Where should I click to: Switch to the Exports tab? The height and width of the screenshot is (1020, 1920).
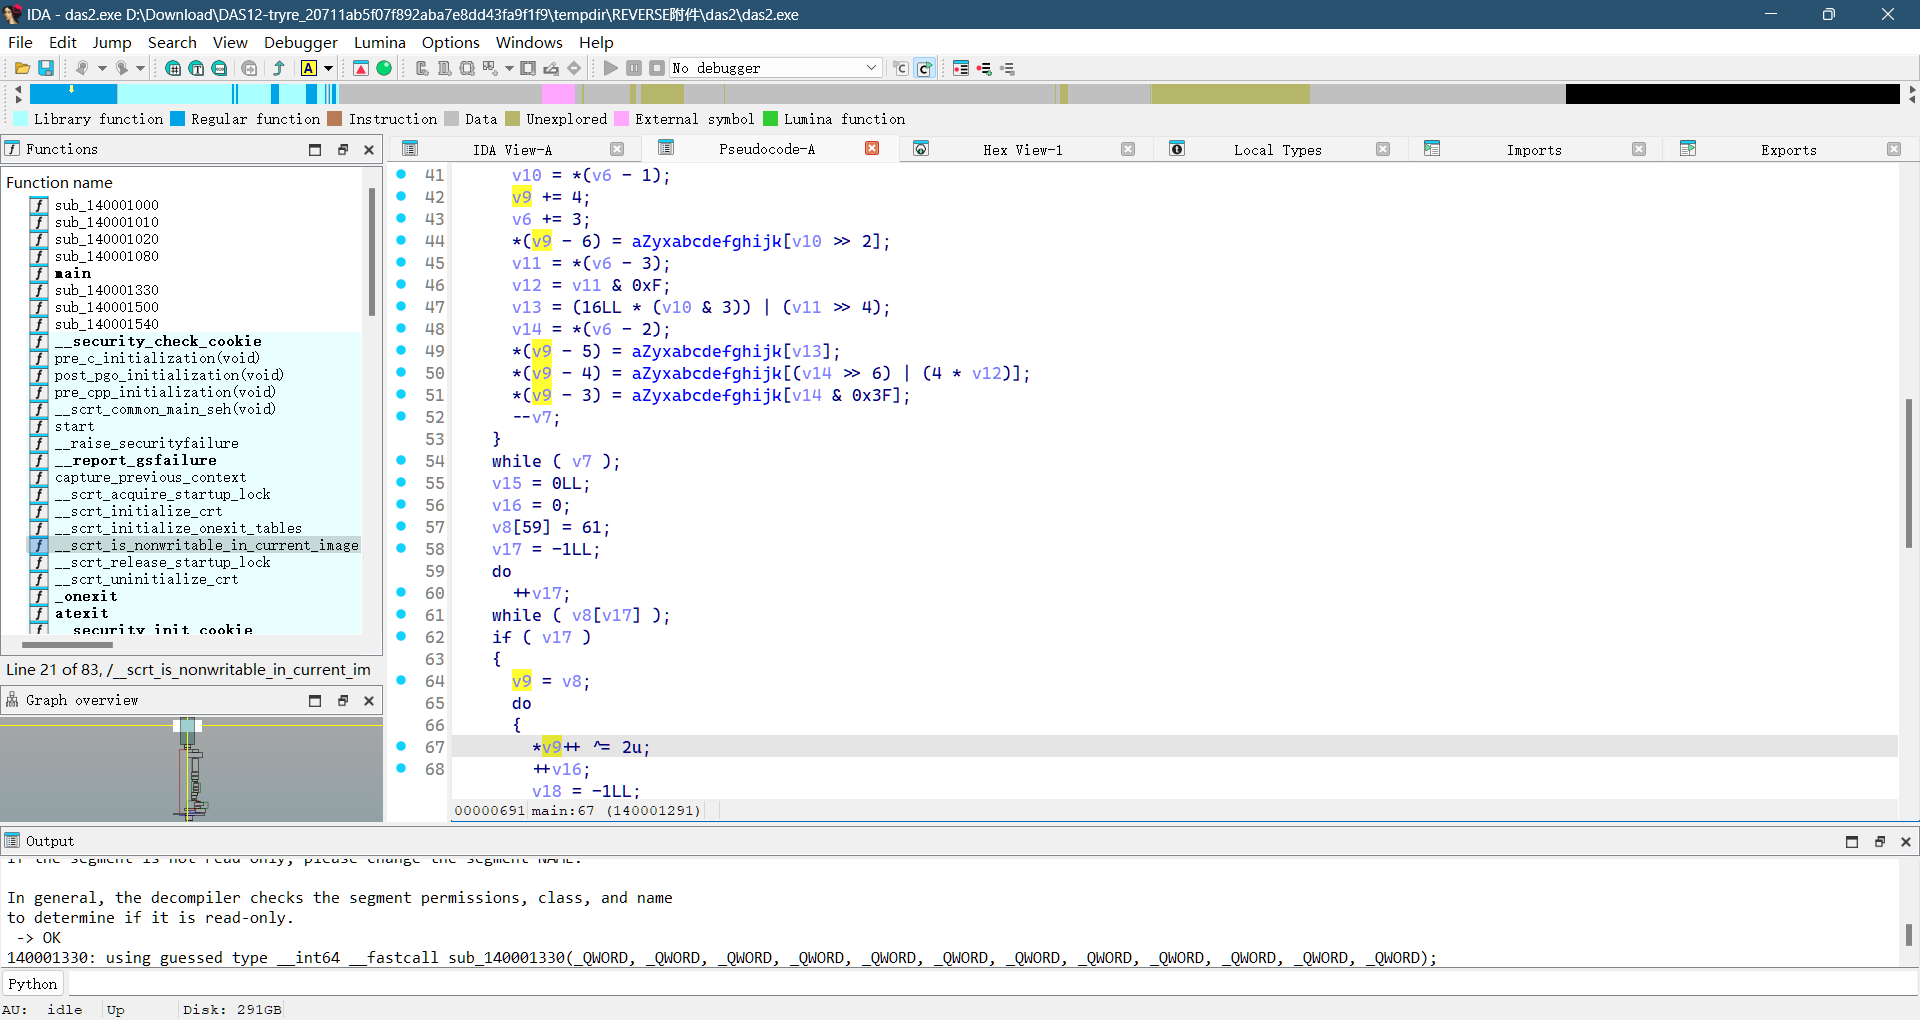[1788, 149]
